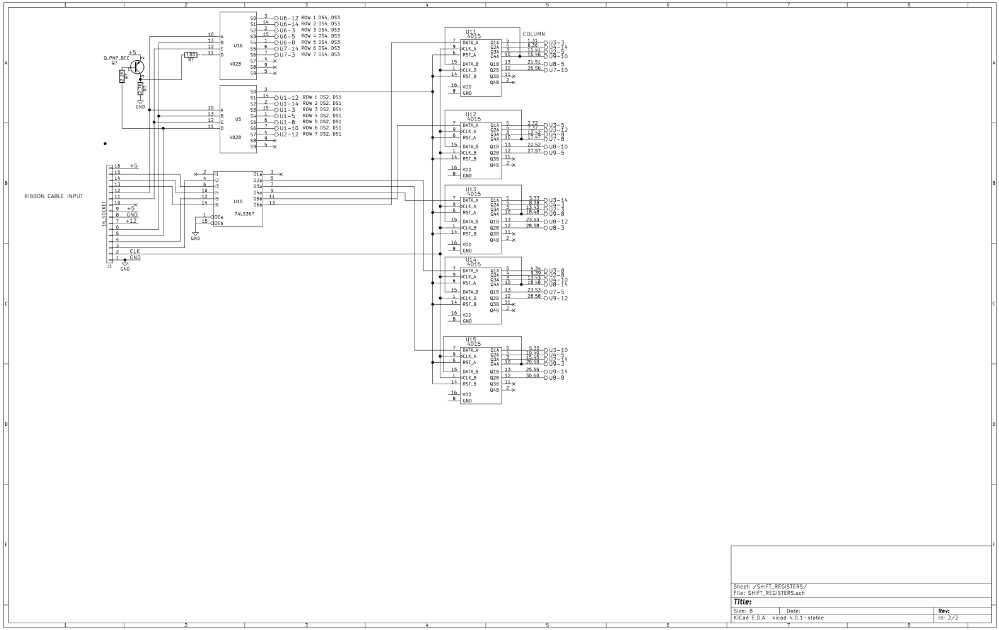Select the "U2-12" net label

tap(288, 134)
